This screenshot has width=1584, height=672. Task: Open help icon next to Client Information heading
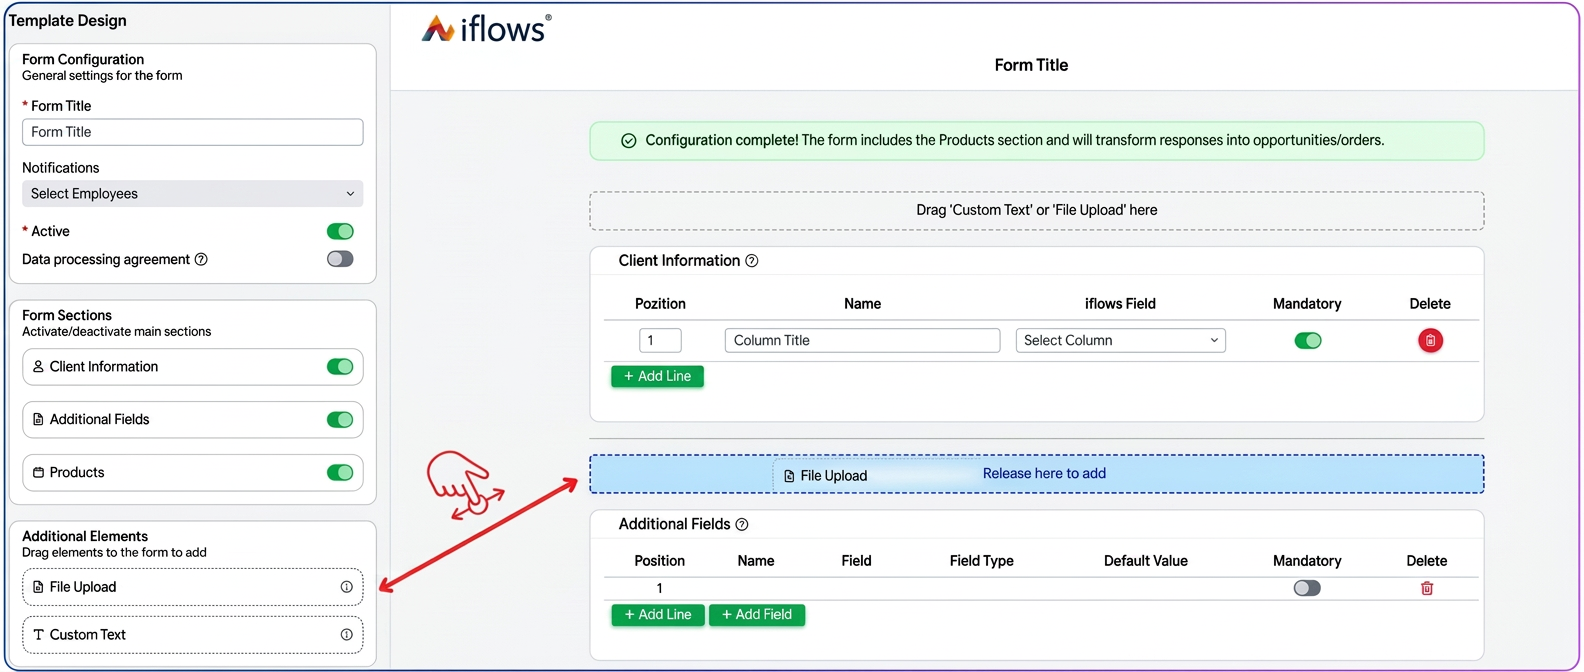point(752,261)
